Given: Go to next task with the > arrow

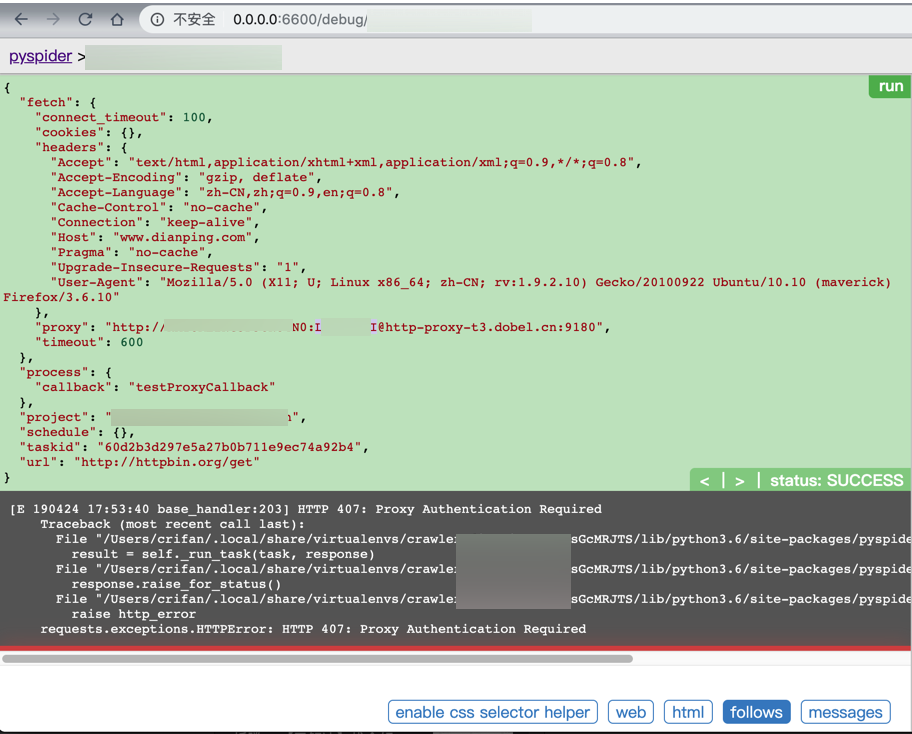Looking at the screenshot, I should pos(739,481).
